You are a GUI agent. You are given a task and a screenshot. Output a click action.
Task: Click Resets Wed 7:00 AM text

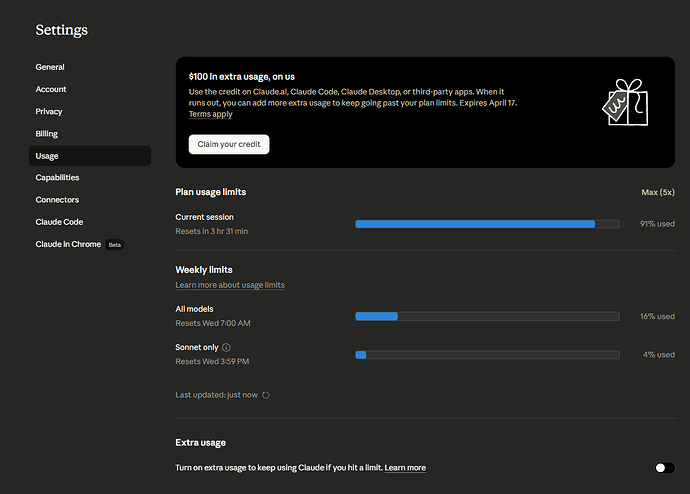coord(213,323)
